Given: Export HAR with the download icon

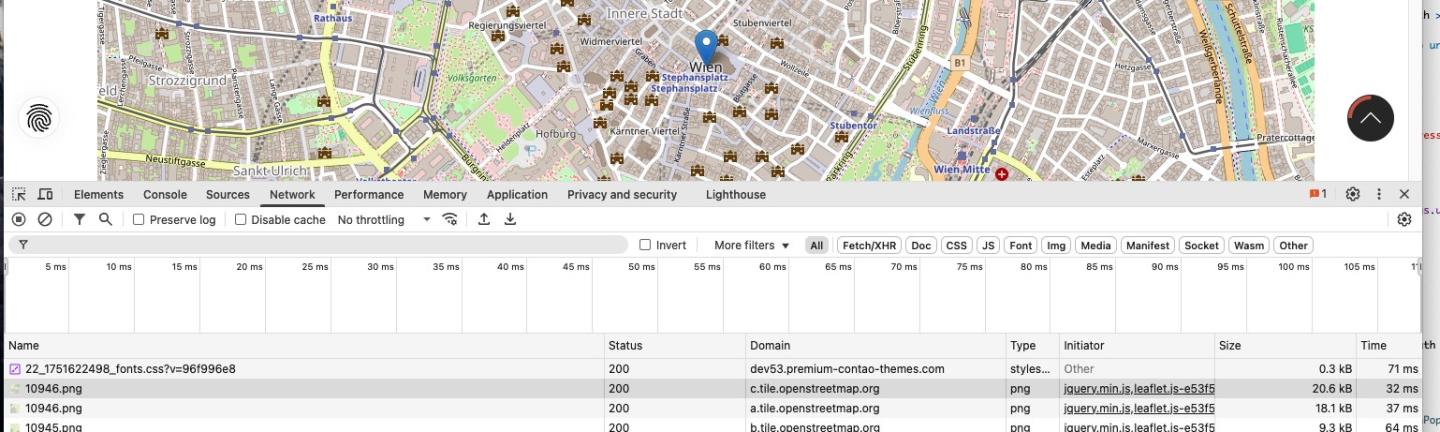Looking at the screenshot, I should (x=510, y=219).
